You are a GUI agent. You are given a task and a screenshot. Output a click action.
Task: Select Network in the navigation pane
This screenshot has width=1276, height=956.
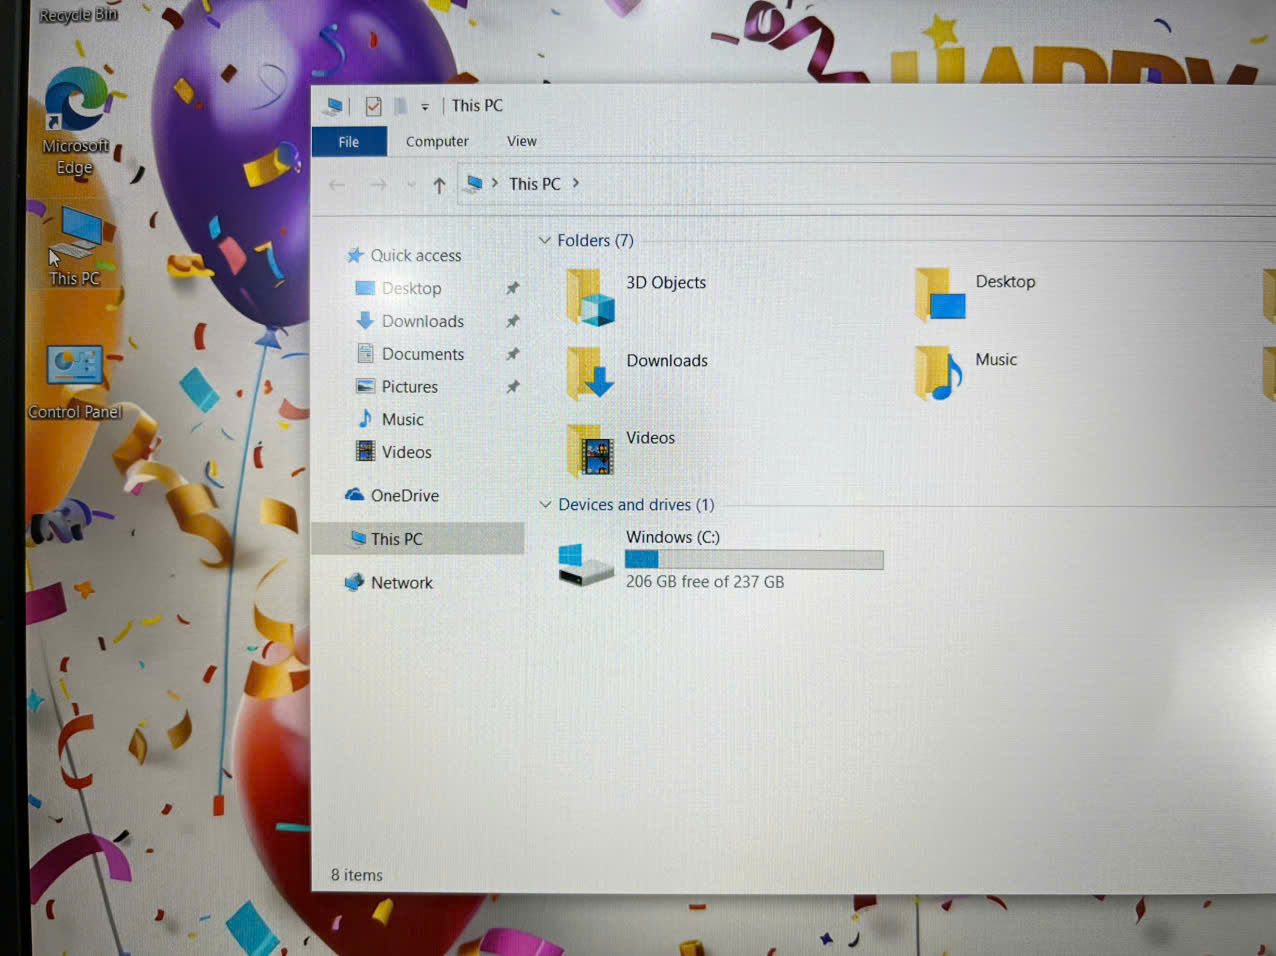[x=401, y=583]
